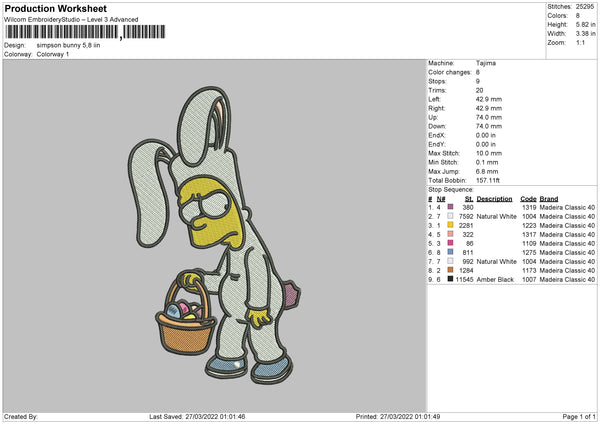This screenshot has width=600, height=424.
Task: Select the 'Amber Black' description
Action: coord(495,279)
